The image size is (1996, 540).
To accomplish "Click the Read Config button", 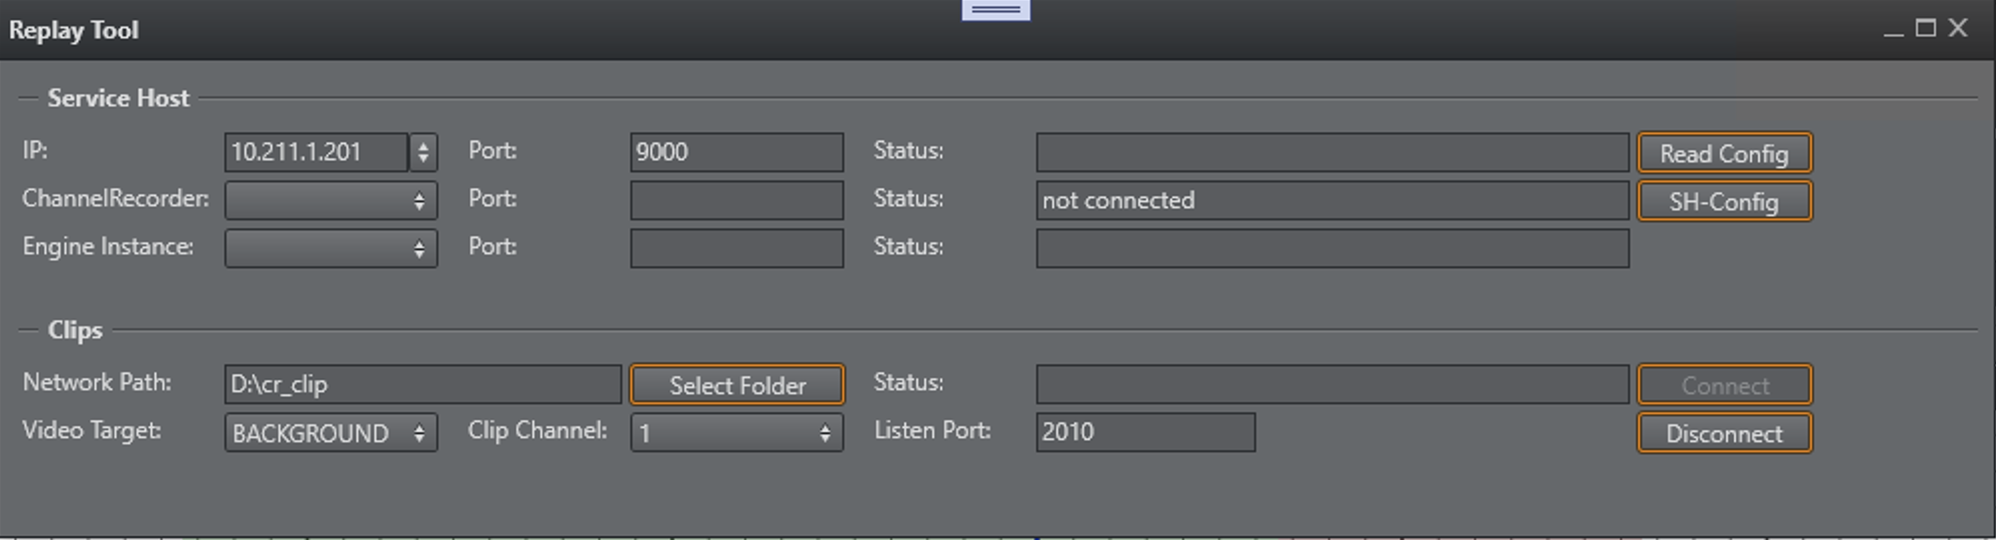I will click(1723, 153).
